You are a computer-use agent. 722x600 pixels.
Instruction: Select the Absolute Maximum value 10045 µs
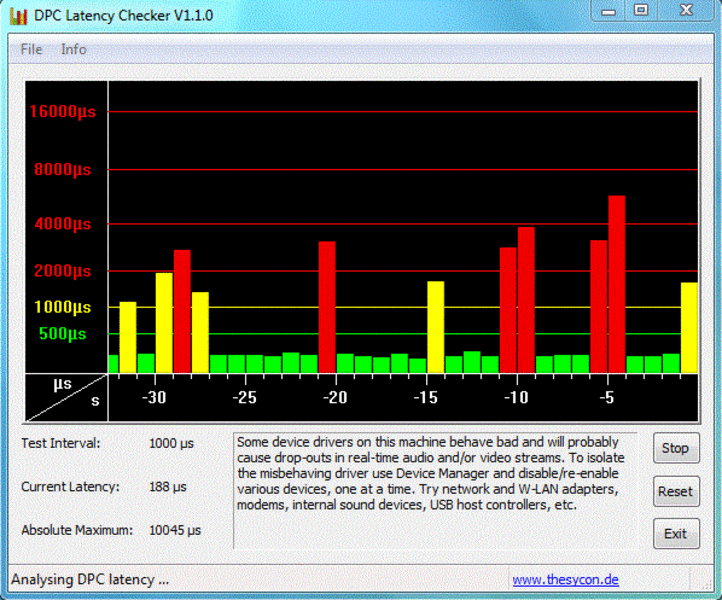click(175, 530)
